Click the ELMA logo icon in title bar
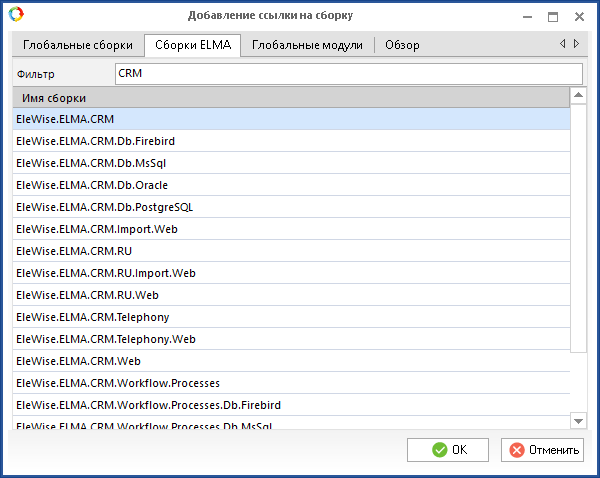The width and height of the screenshot is (600, 478). pyautogui.click(x=16, y=15)
